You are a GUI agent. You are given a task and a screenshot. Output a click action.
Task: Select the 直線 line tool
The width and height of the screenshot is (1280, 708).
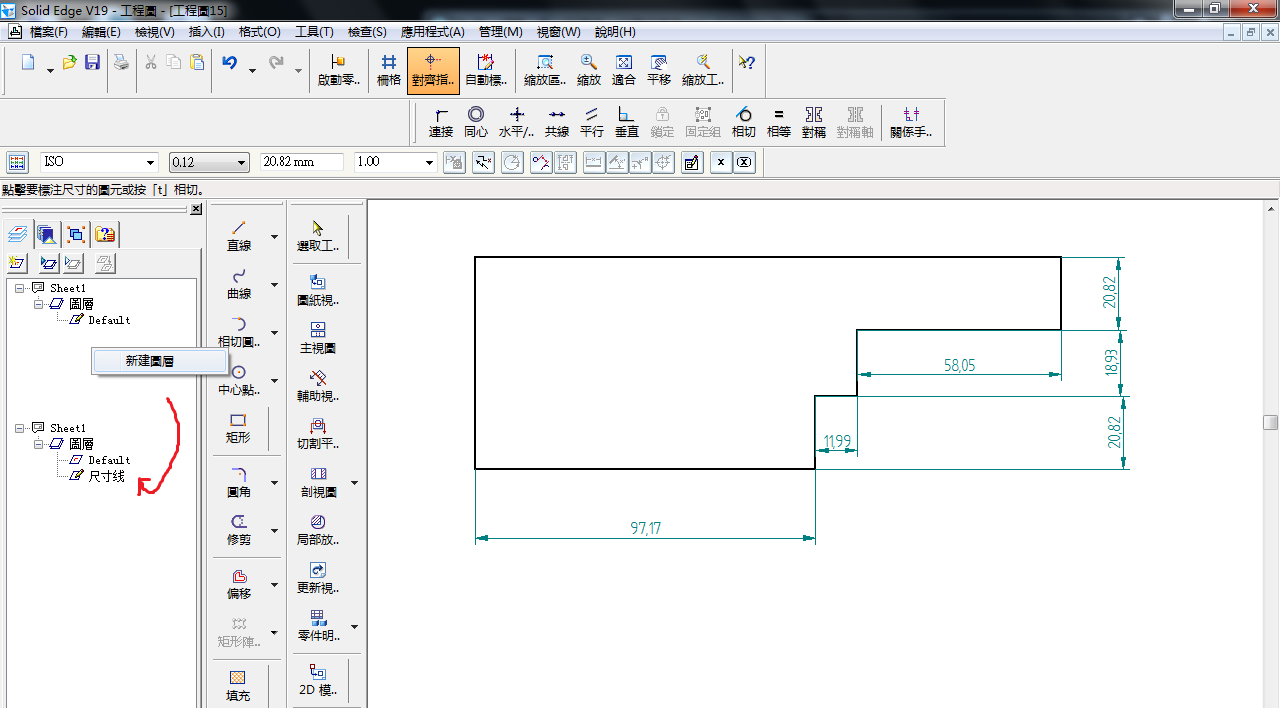[239, 236]
